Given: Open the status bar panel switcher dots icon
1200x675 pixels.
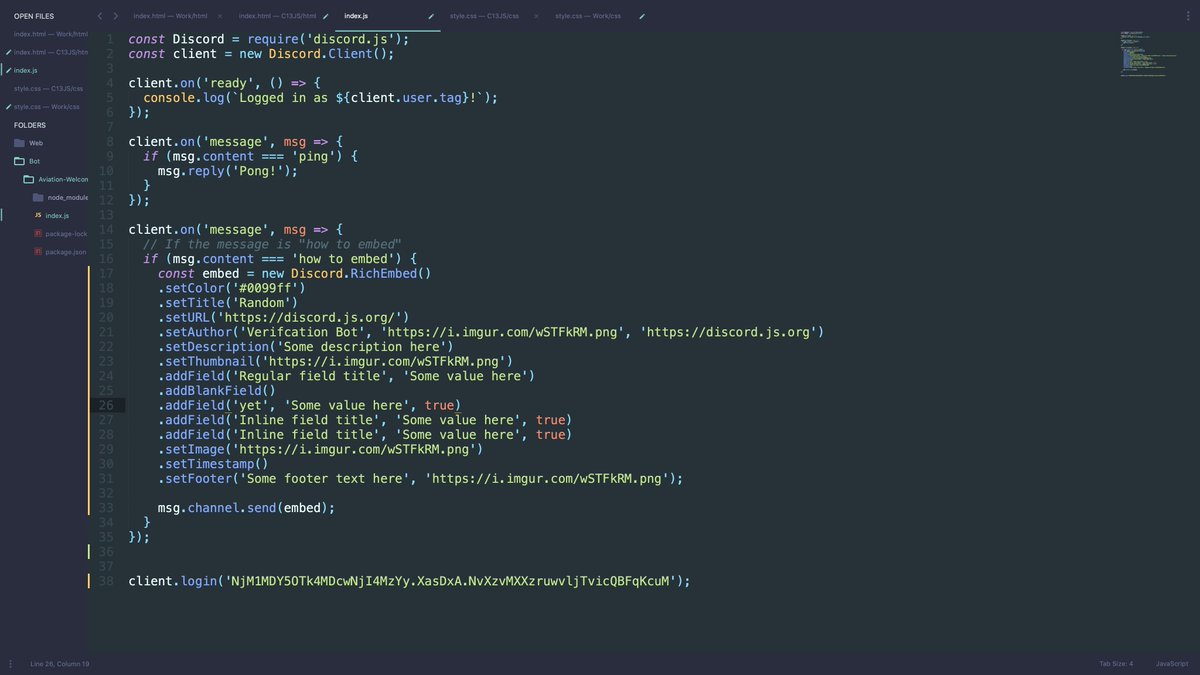Looking at the screenshot, I should point(10,664).
